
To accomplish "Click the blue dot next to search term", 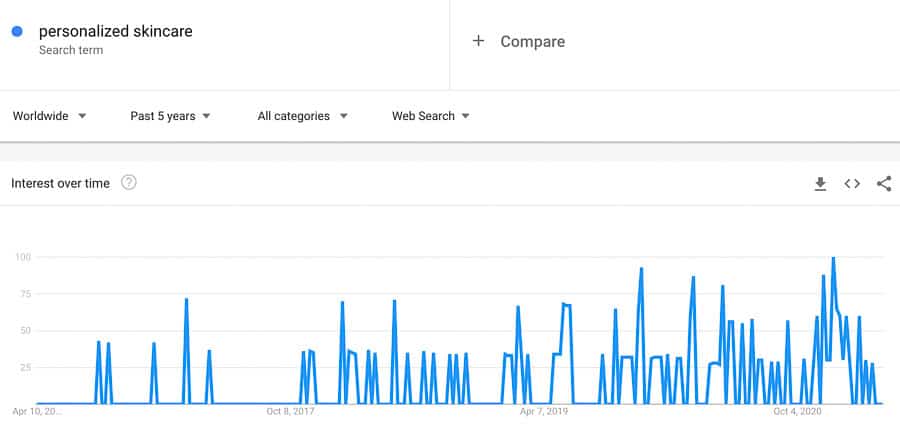I will pos(17,32).
